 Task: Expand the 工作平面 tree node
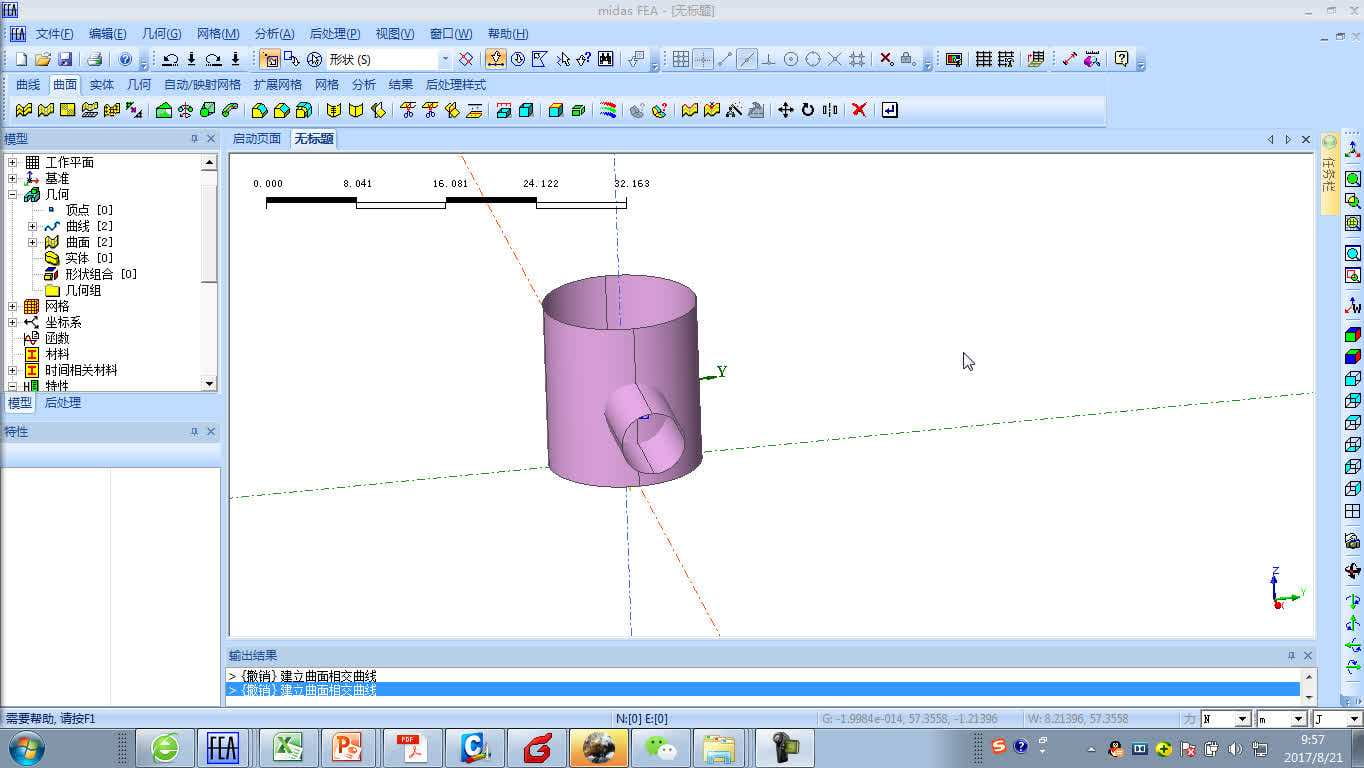point(12,162)
